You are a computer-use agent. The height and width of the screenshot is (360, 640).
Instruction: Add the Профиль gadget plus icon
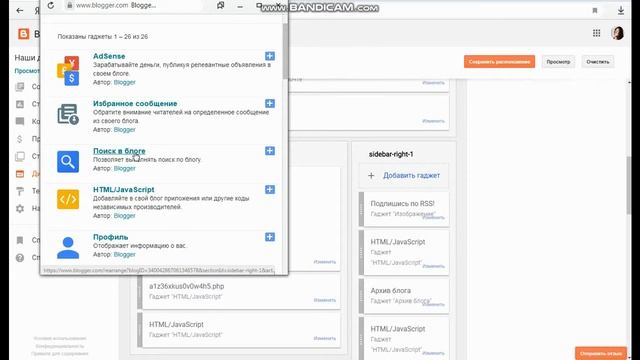tap(270, 237)
